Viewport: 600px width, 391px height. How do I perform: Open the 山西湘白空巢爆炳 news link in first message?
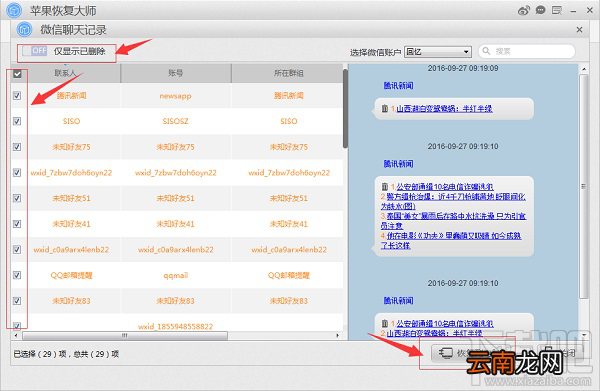[444, 109]
